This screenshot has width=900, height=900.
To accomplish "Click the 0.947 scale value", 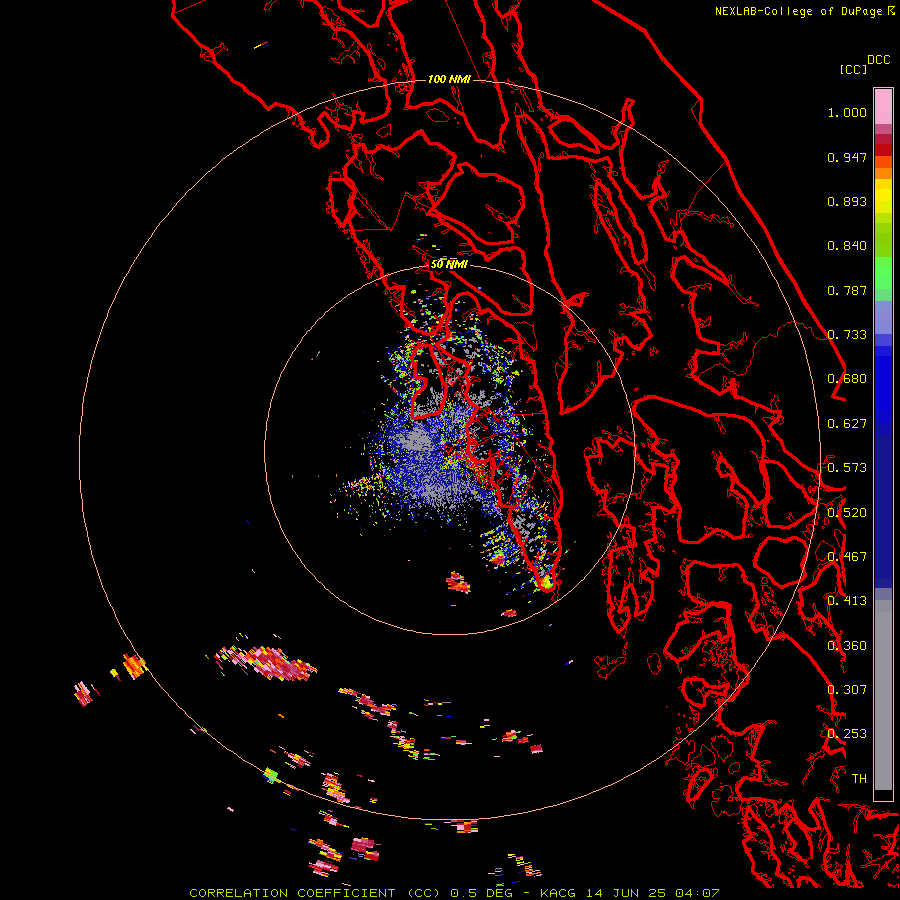I will click(x=847, y=157).
